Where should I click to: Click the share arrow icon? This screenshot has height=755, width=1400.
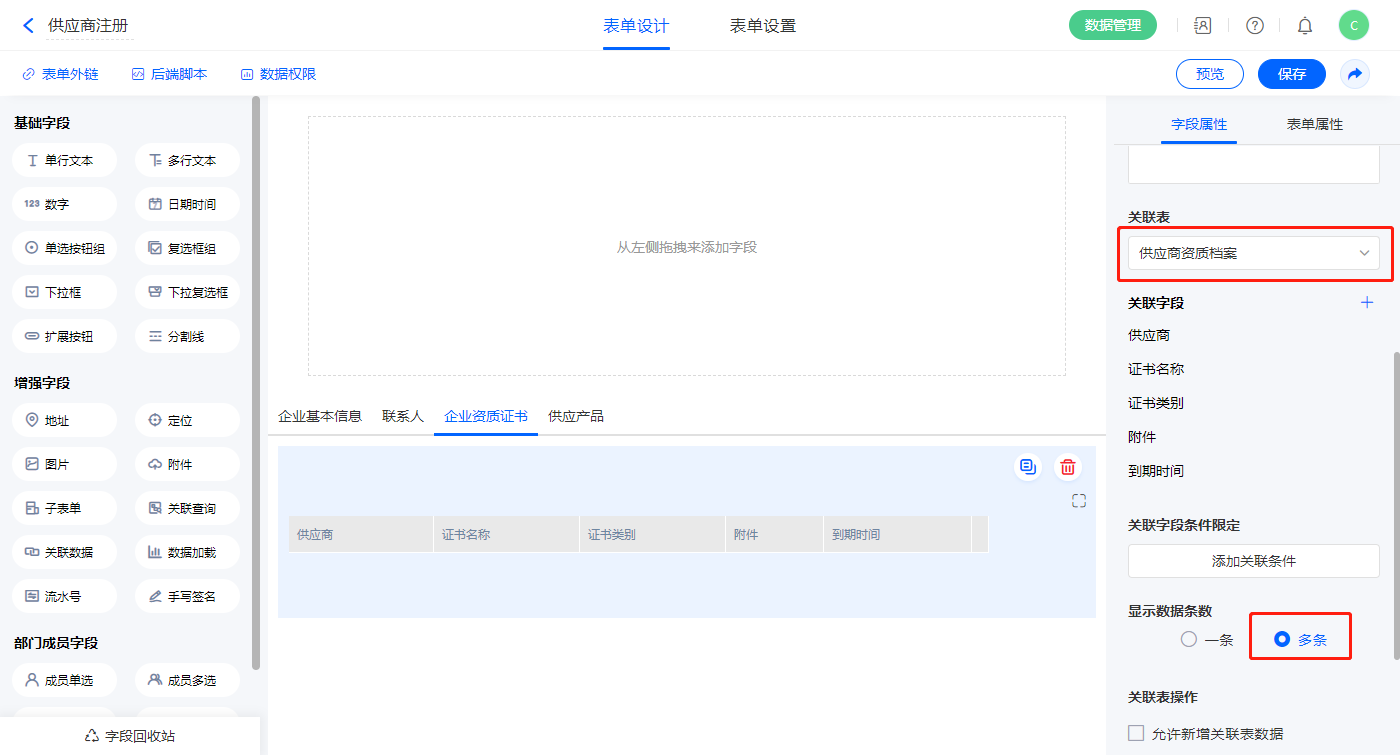(1355, 74)
